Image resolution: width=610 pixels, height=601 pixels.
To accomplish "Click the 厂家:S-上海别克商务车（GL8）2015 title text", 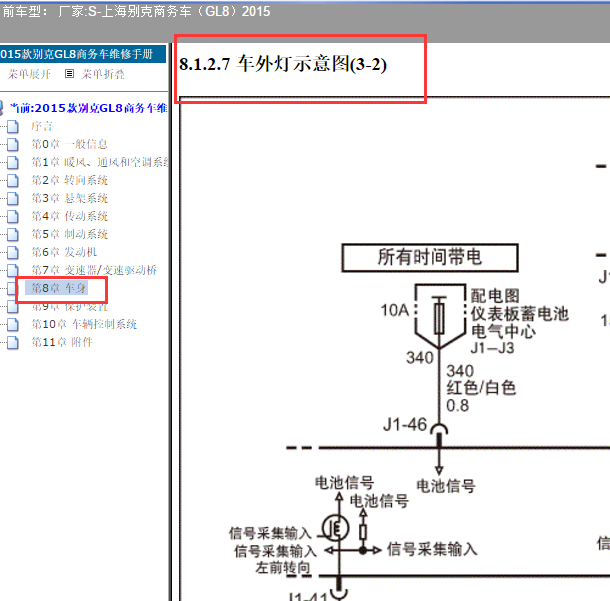I will [x=164, y=11].
